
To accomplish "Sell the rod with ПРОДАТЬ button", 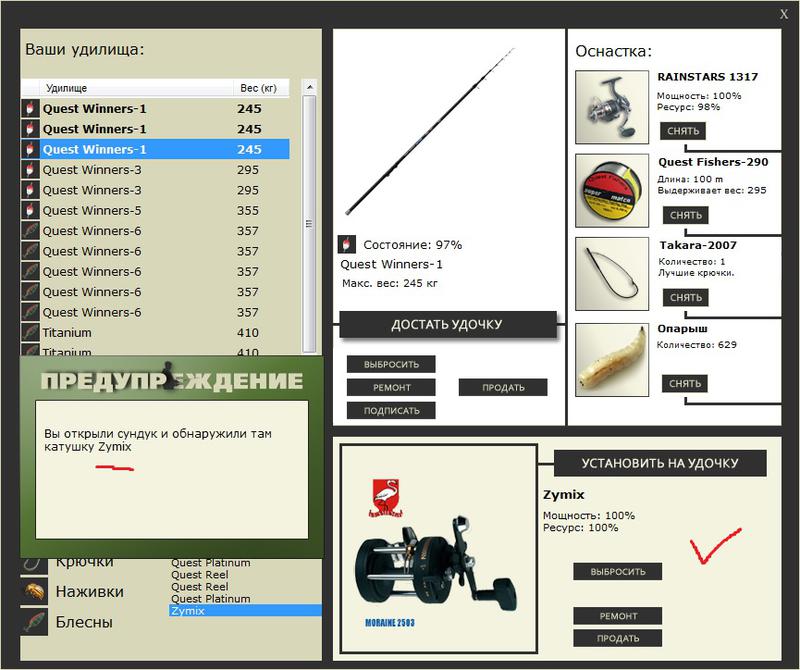I will [x=503, y=387].
